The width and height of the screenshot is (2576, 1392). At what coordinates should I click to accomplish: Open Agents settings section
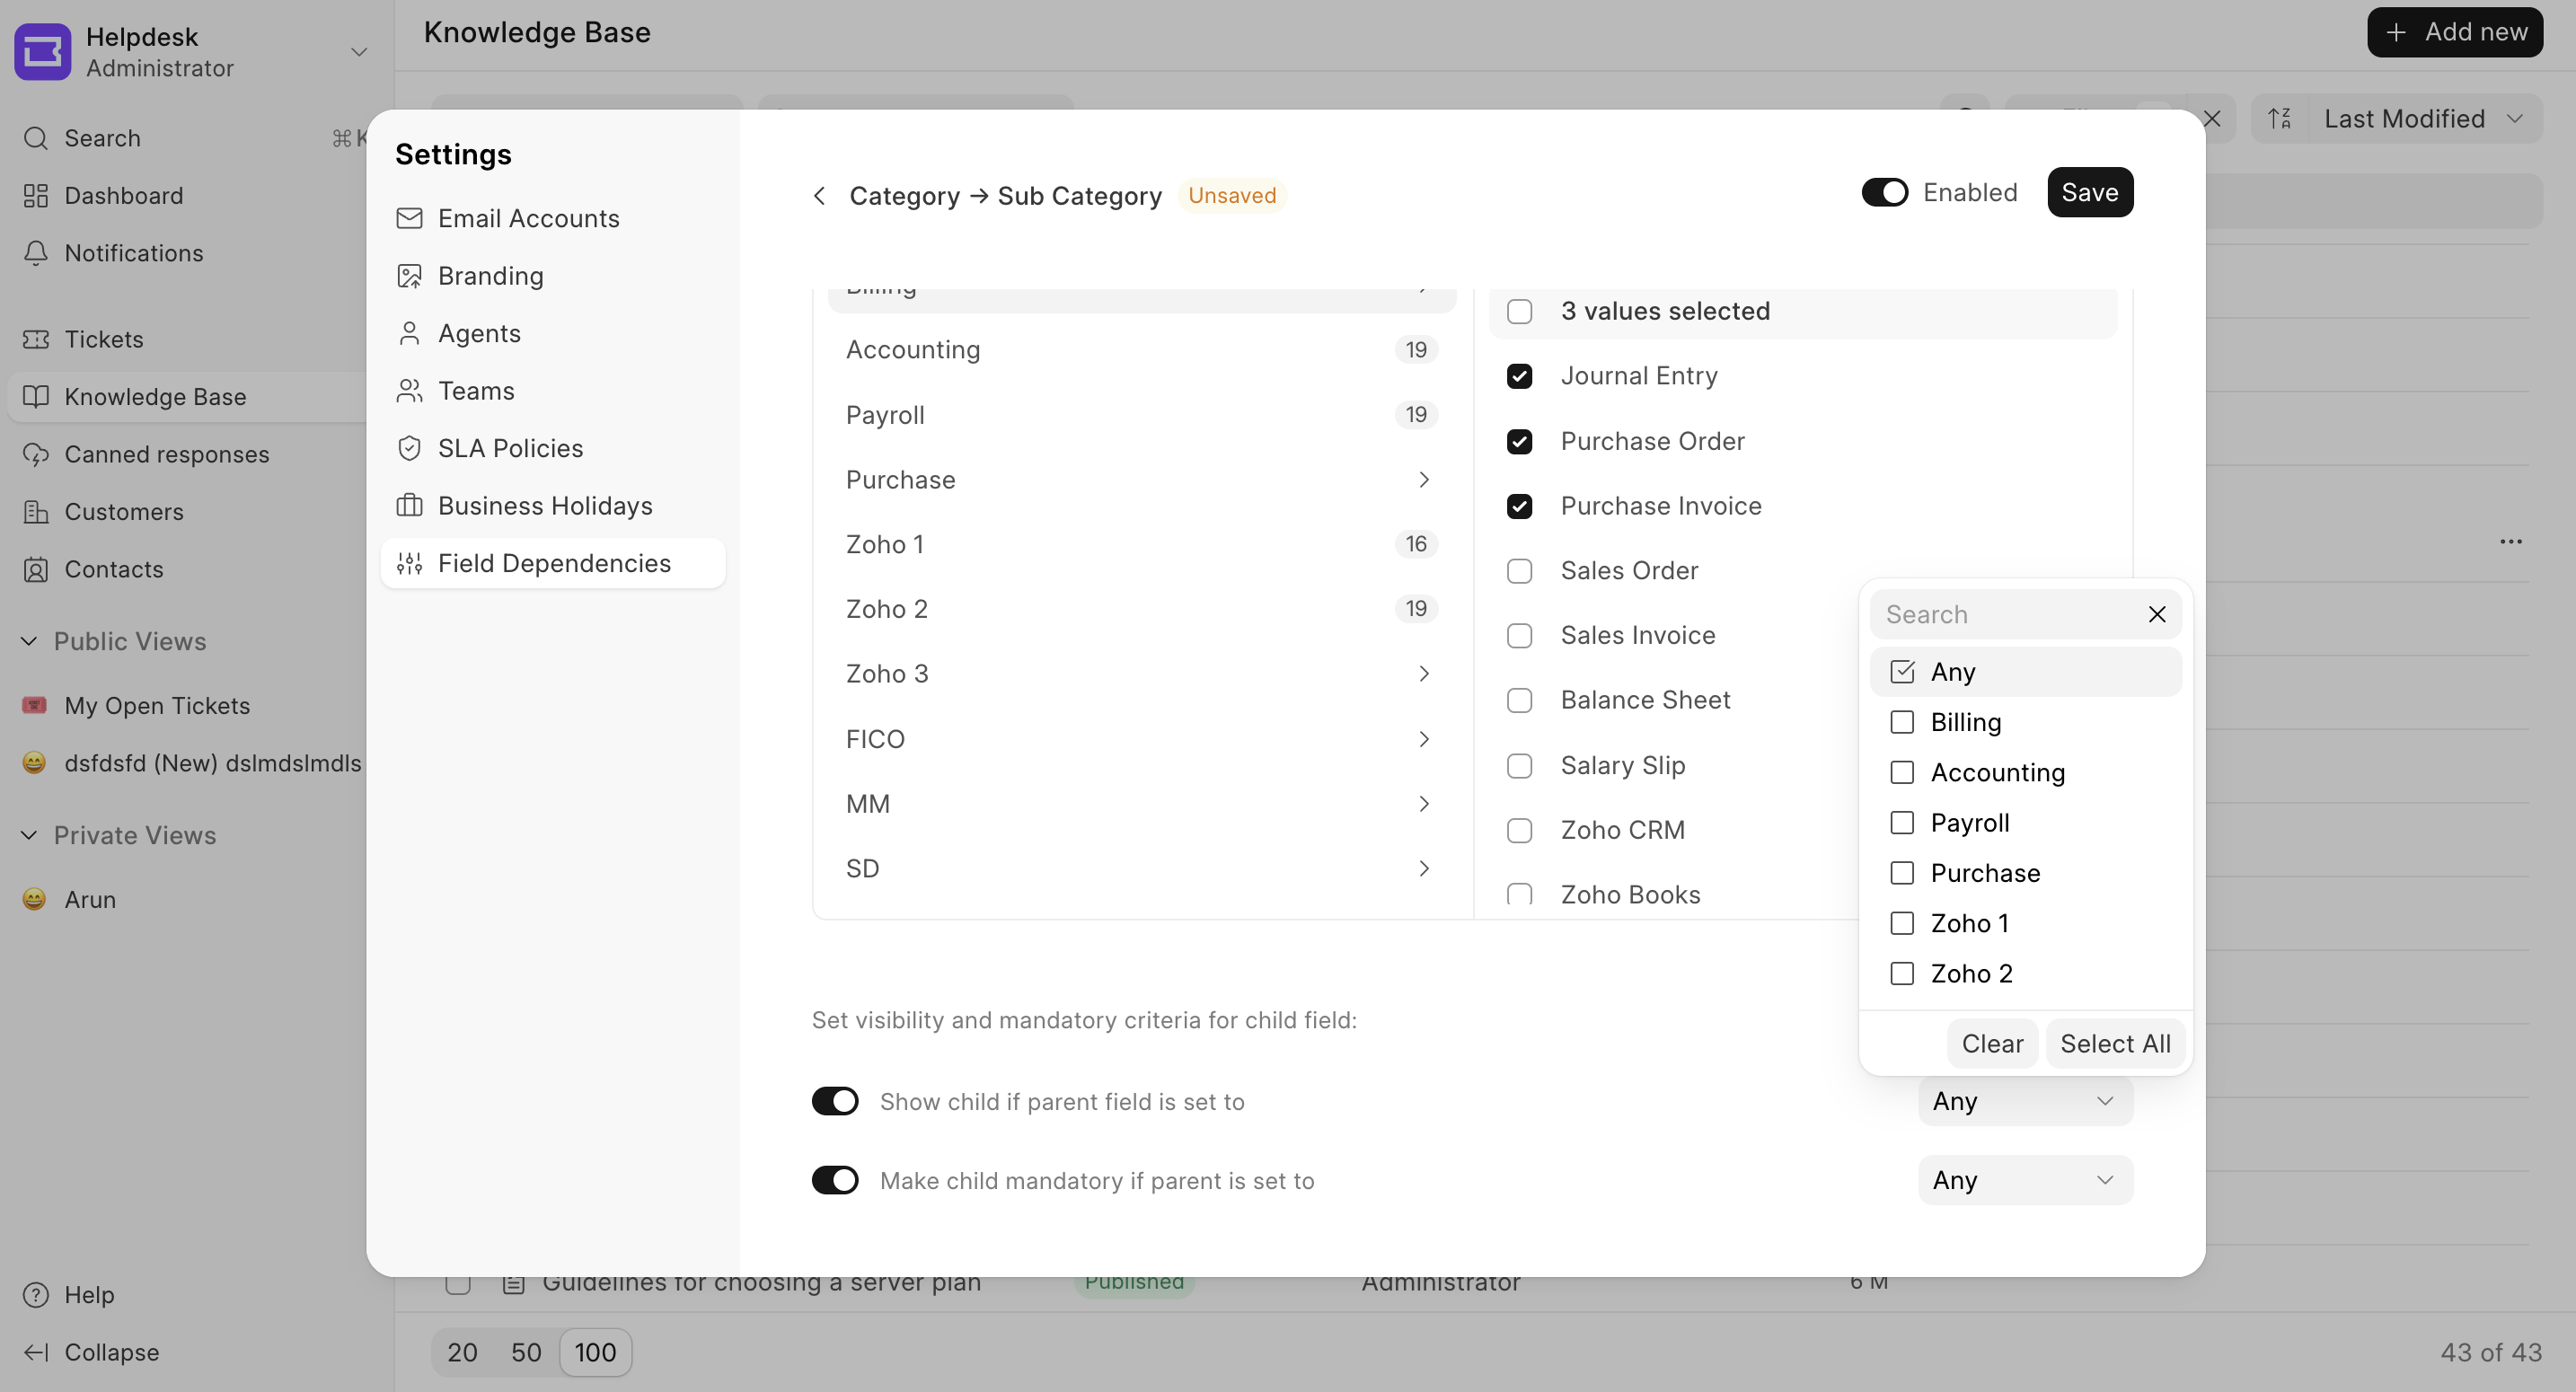[479, 333]
